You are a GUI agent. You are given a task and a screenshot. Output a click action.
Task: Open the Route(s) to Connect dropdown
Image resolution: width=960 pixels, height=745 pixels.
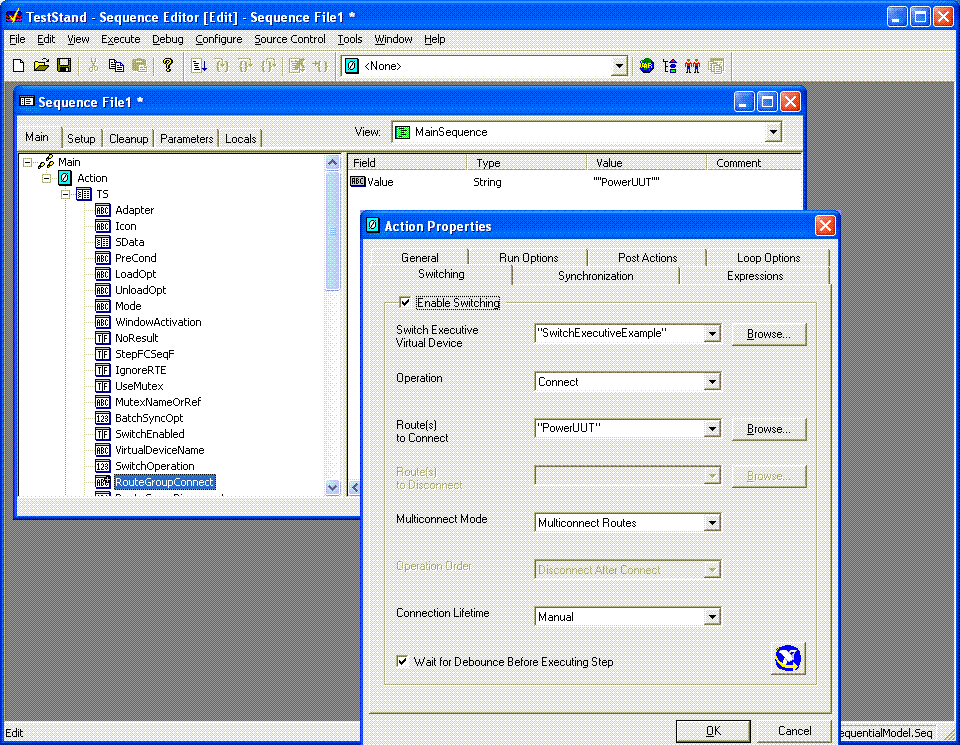click(x=711, y=429)
